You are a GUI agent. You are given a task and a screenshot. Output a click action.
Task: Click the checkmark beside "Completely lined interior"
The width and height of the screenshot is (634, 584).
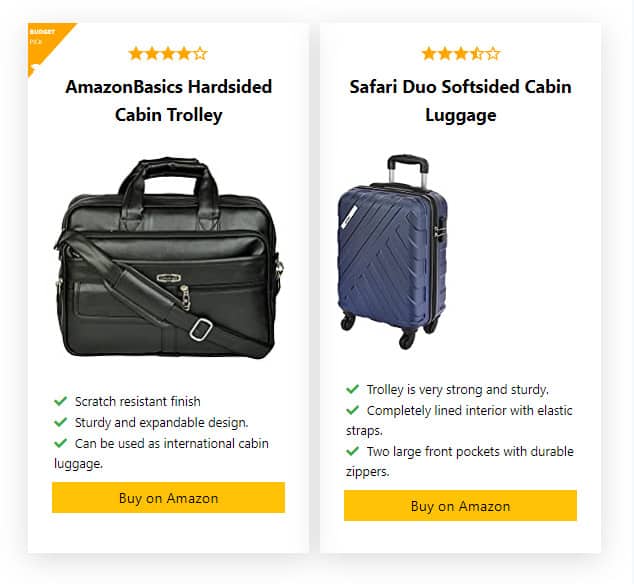[353, 410]
